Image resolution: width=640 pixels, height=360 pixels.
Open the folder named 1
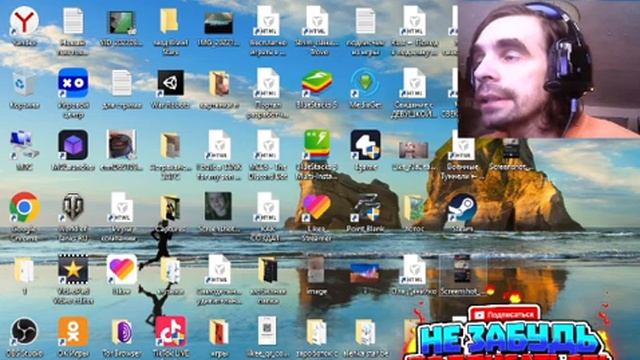coord(24,270)
